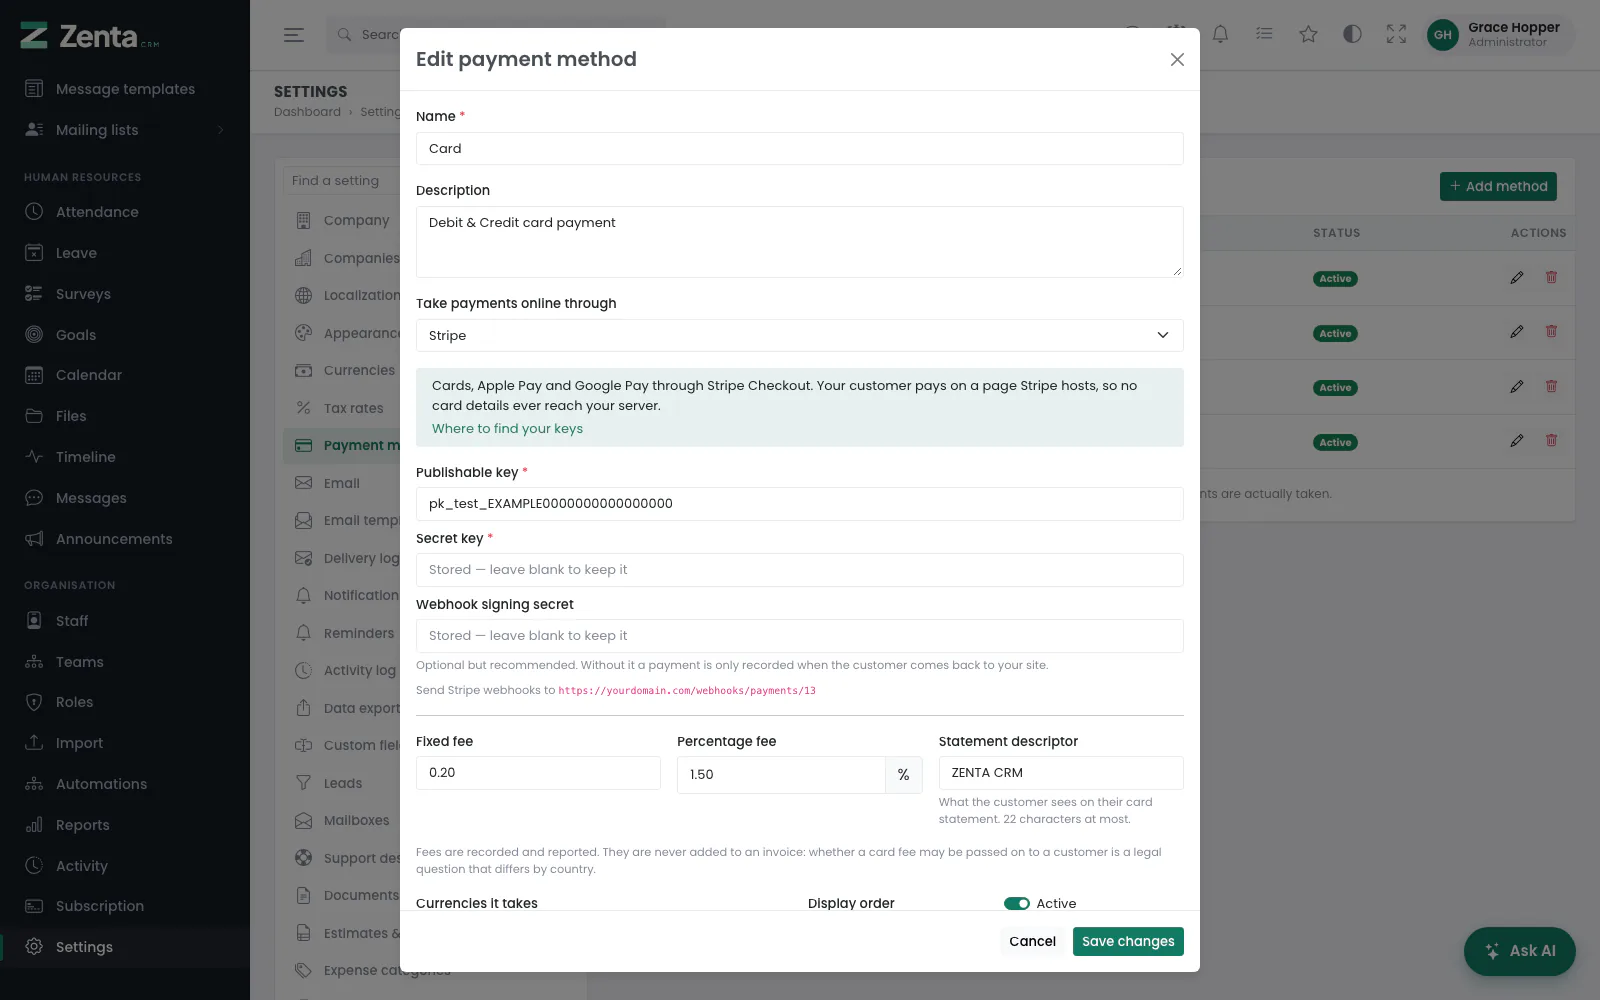Go to Dashboard breadcrumb link
Image resolution: width=1600 pixels, height=1000 pixels.
pos(307,112)
